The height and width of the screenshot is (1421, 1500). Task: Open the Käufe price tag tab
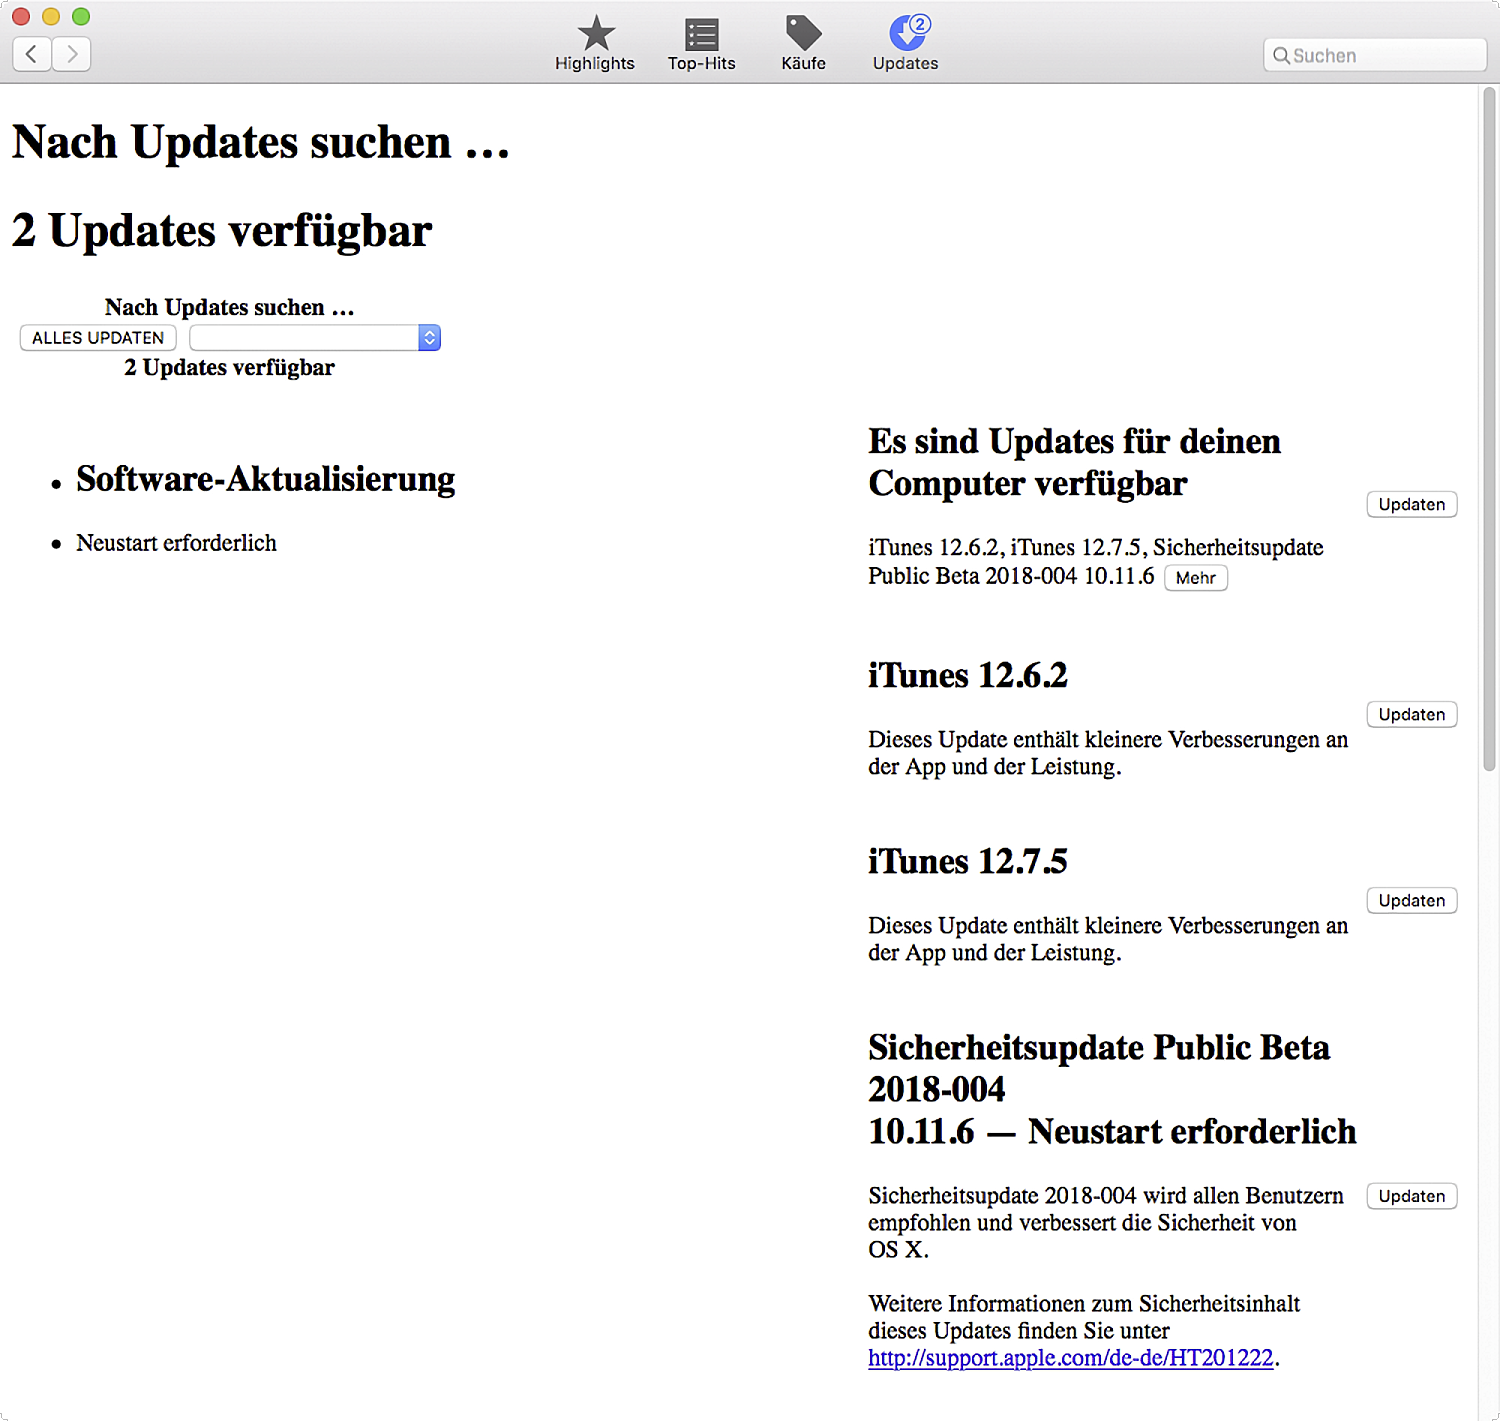click(803, 44)
